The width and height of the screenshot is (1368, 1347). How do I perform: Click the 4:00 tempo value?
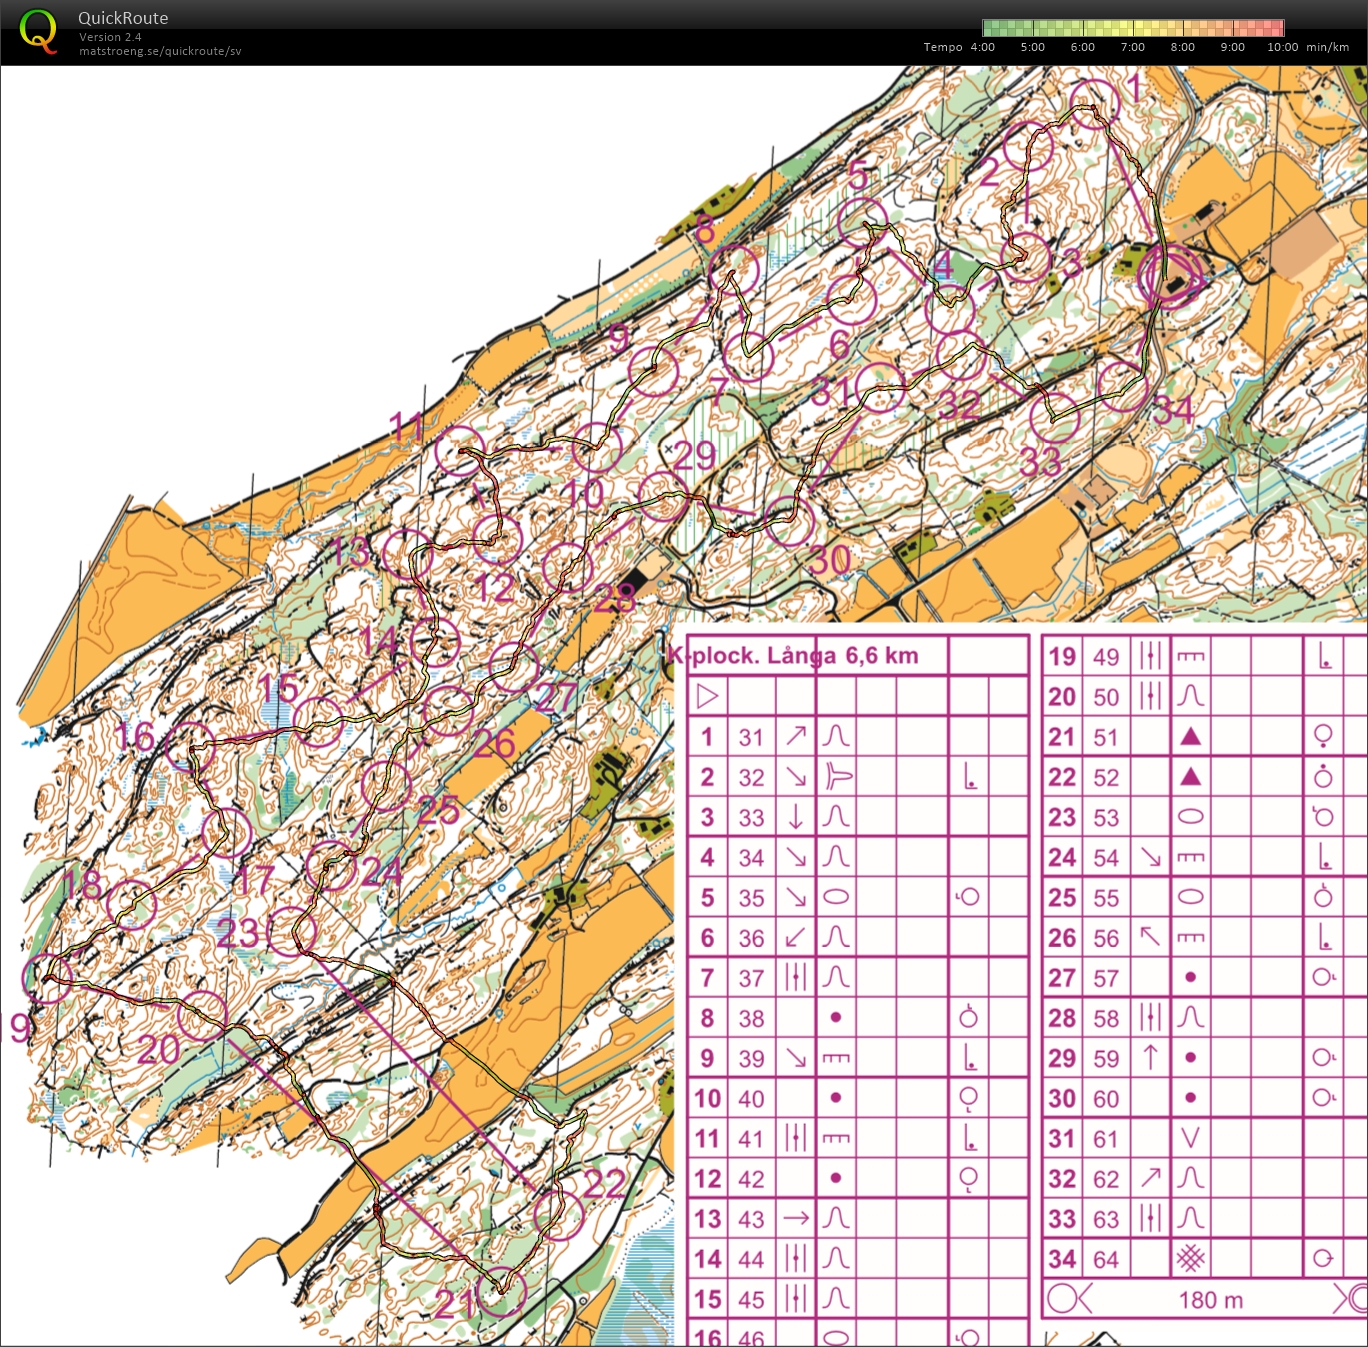click(x=983, y=47)
